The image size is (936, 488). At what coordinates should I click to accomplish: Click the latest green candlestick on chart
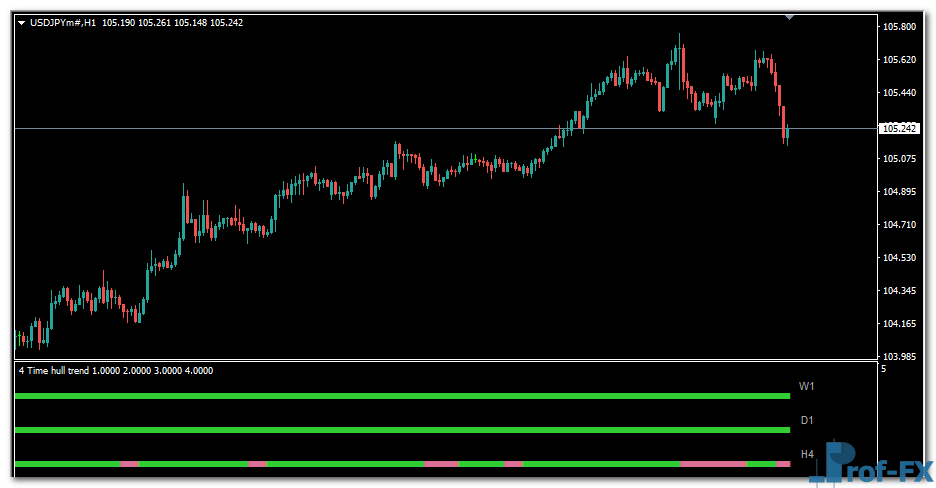[788, 132]
